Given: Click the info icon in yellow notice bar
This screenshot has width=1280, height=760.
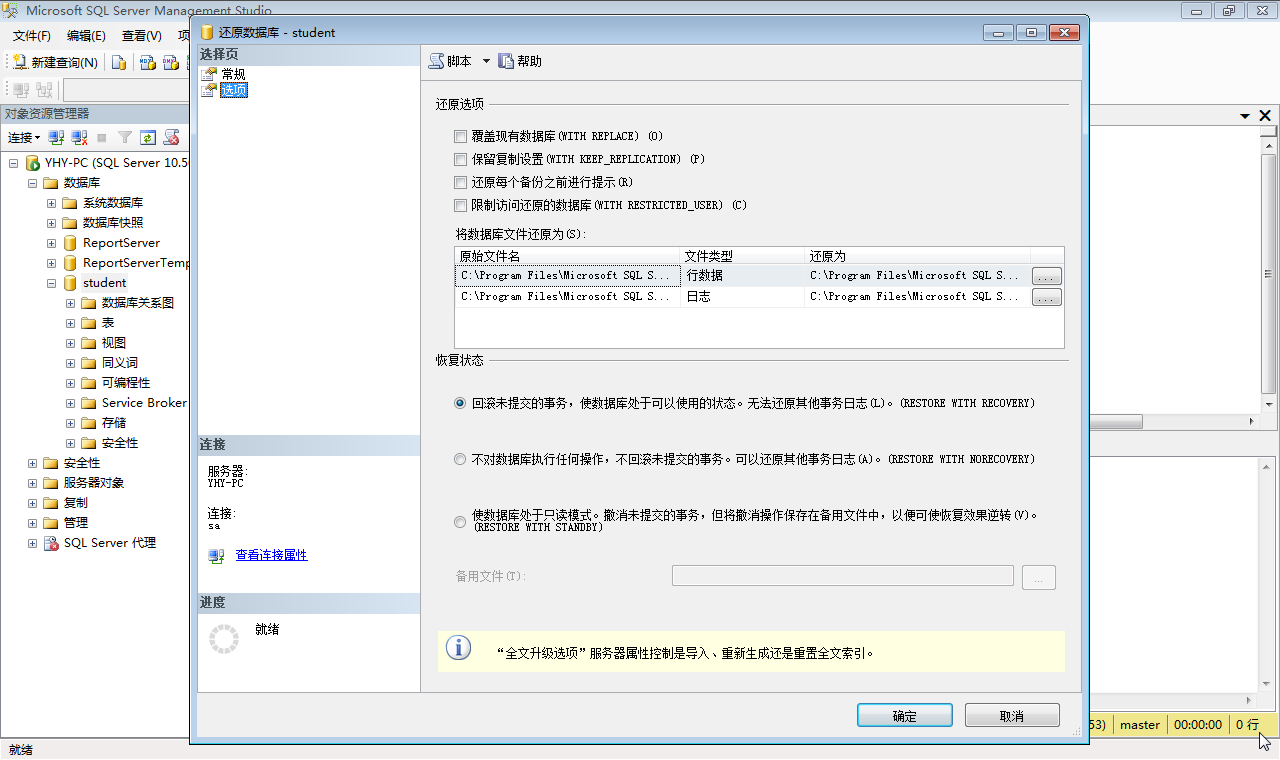Looking at the screenshot, I should (x=458, y=648).
